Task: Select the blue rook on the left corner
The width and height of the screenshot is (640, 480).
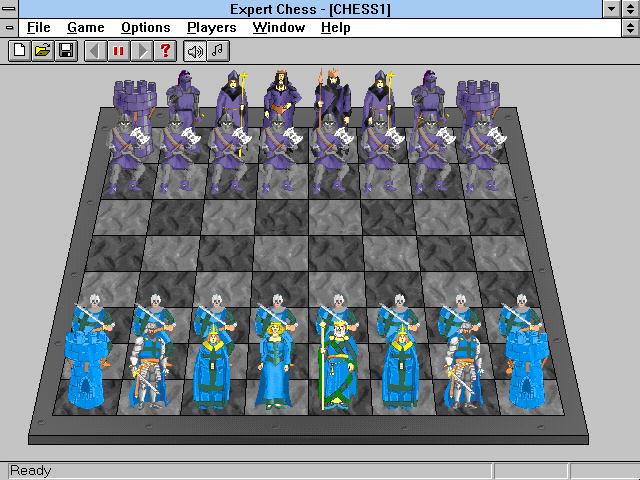Action: 85,369
